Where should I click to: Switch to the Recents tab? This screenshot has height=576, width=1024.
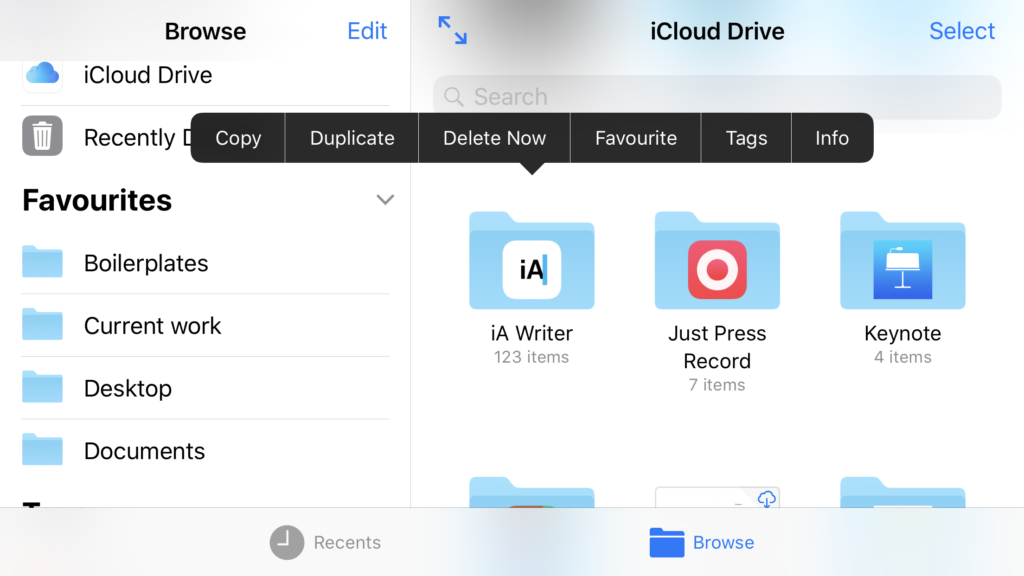click(325, 542)
